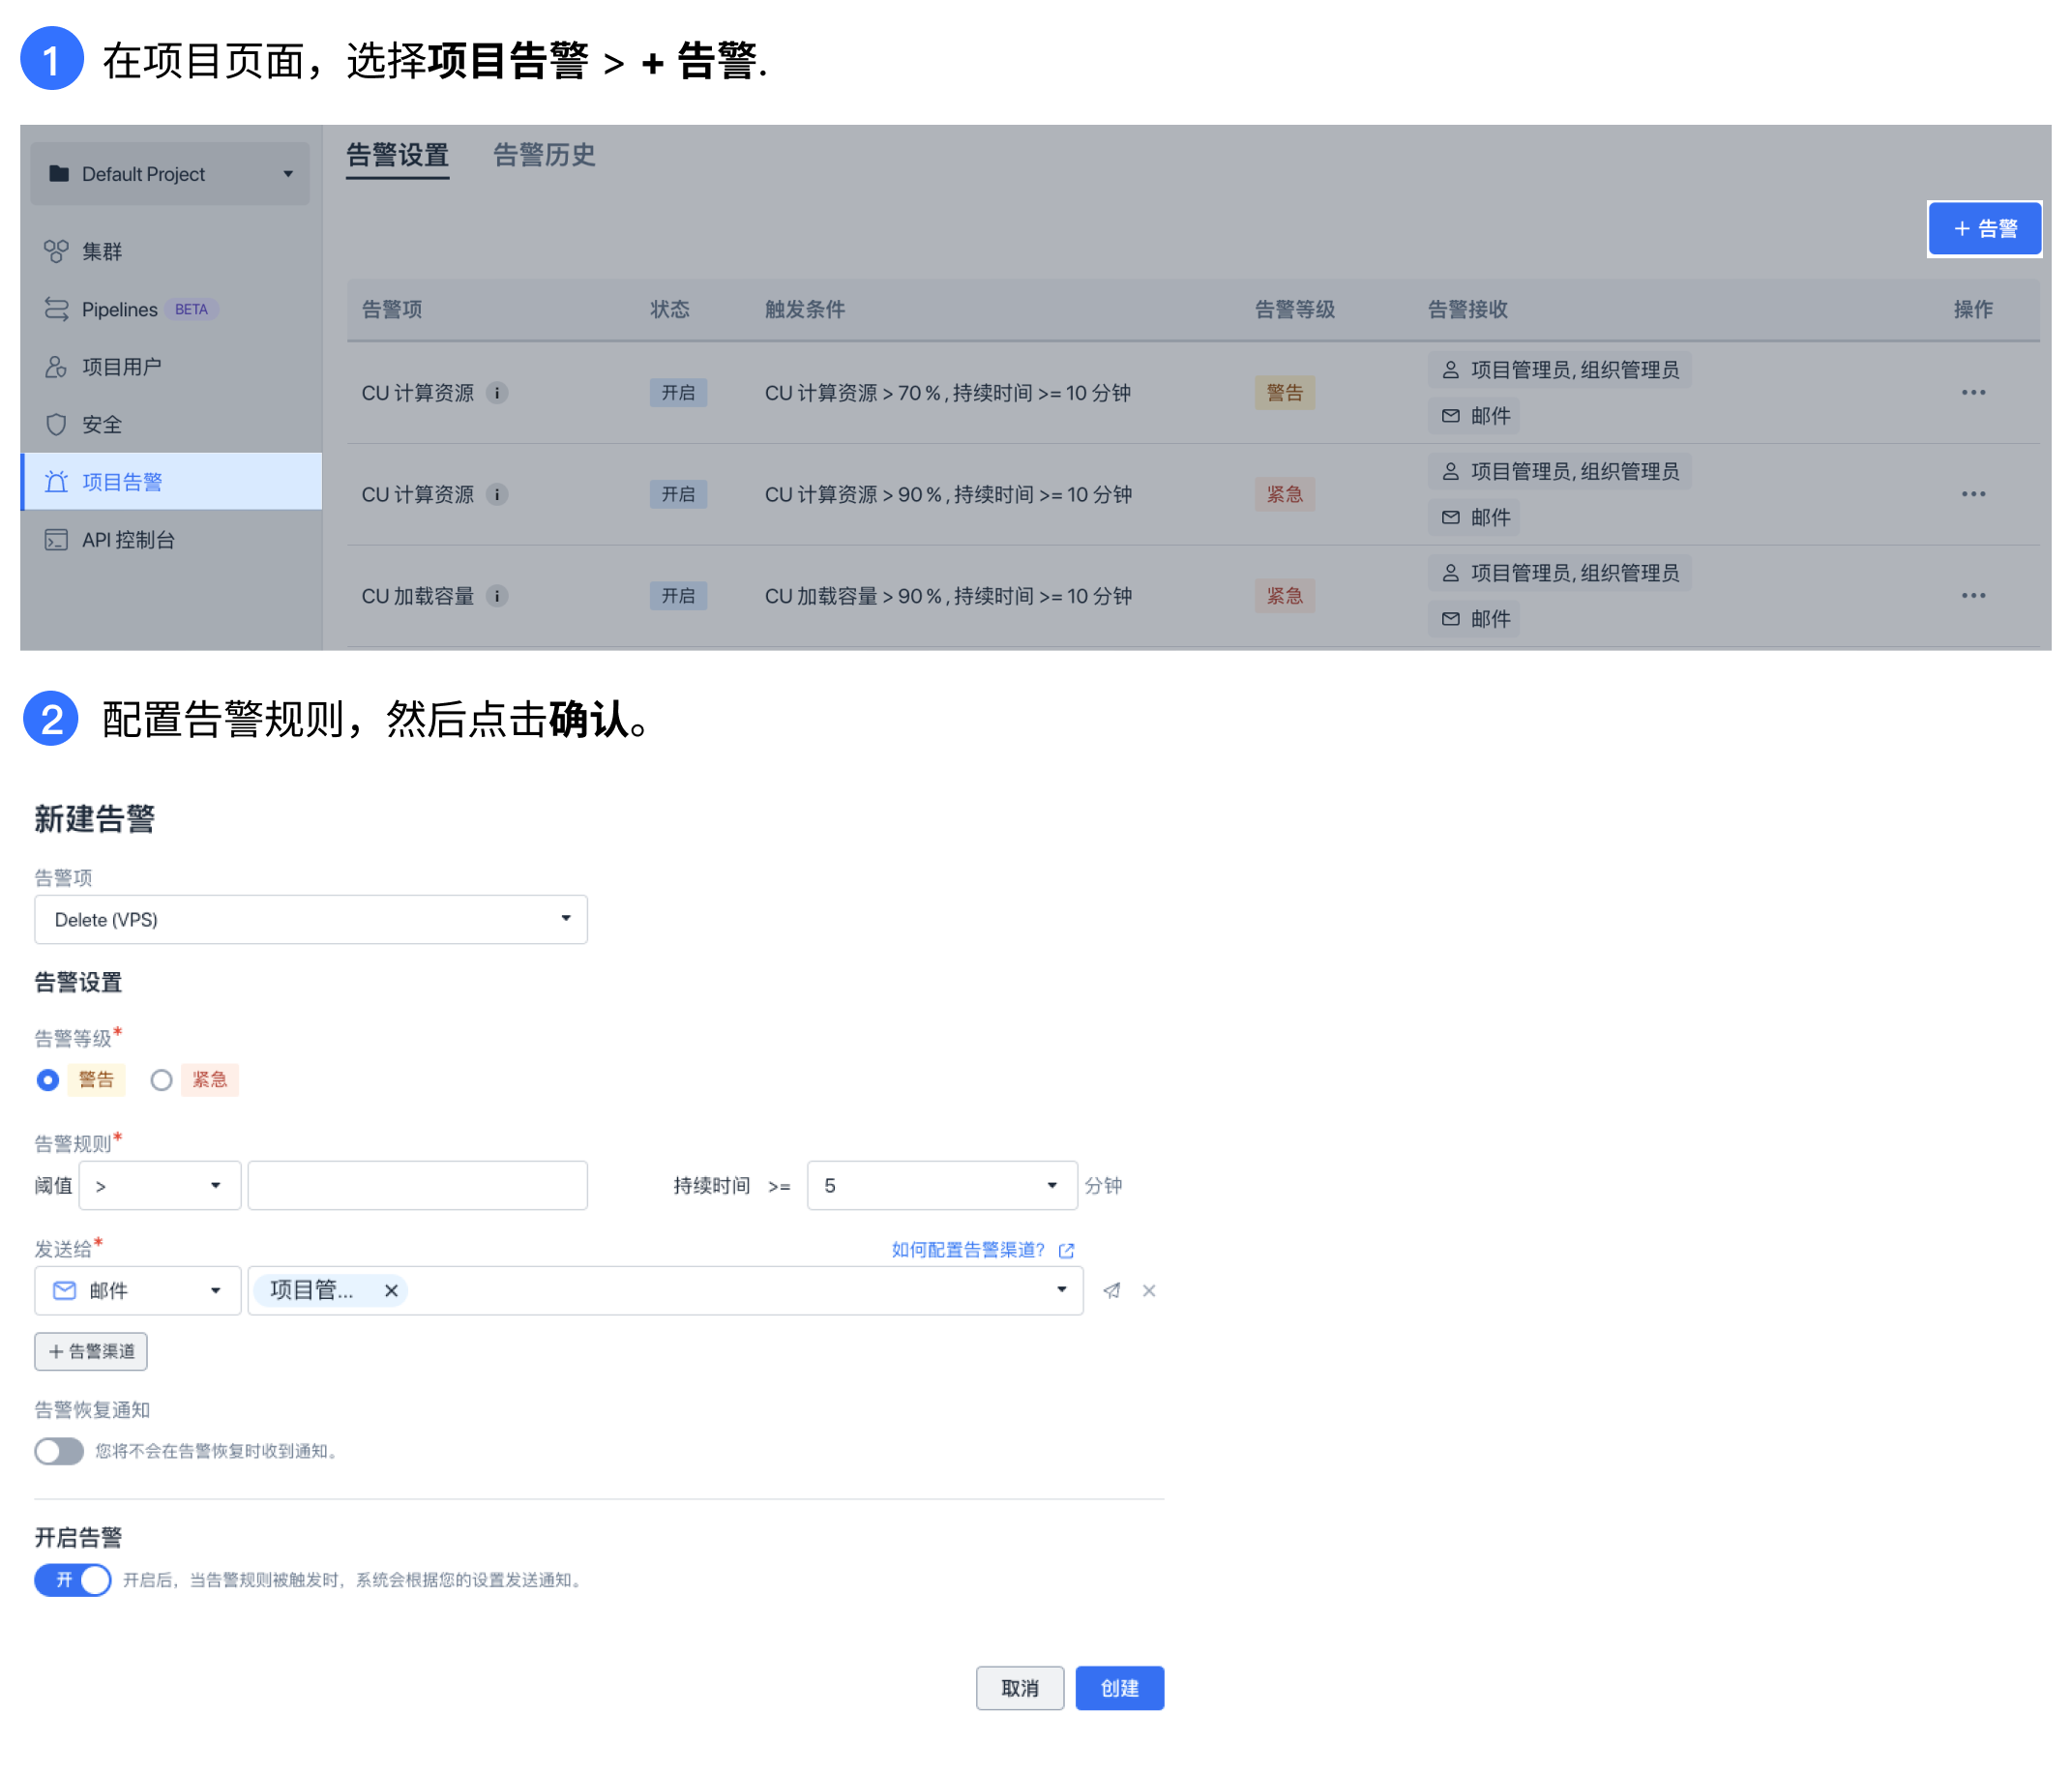Image resolution: width=2072 pixels, height=1773 pixels.
Task: Select the 紧急 alert level radio
Action: (x=161, y=1081)
